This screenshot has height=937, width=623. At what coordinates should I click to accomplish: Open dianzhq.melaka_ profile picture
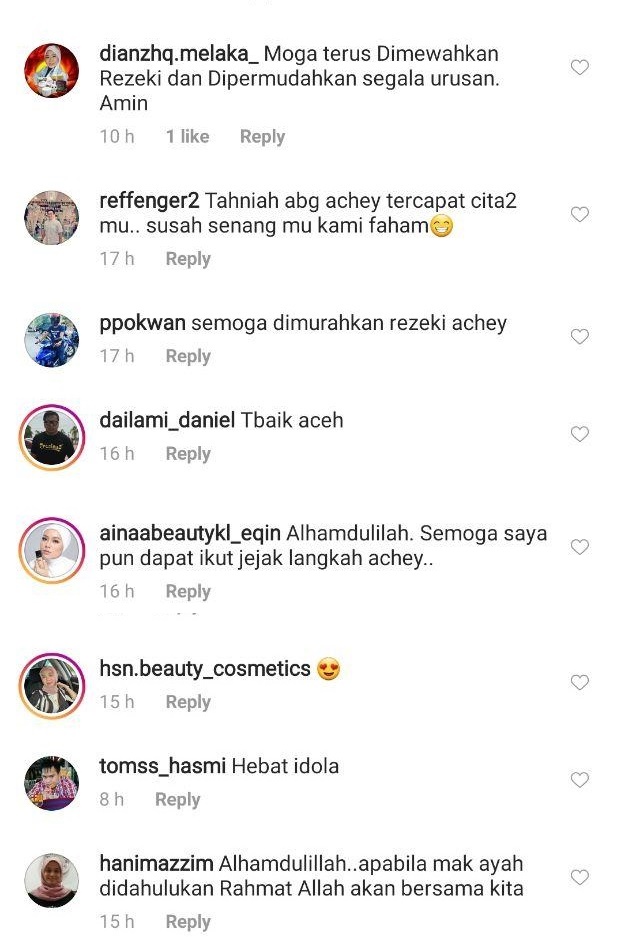click(51, 71)
